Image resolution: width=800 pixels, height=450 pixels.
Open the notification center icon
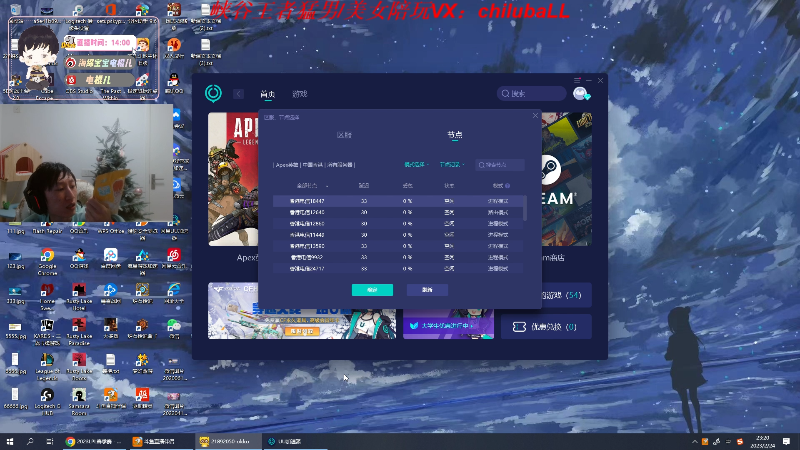coord(787,441)
